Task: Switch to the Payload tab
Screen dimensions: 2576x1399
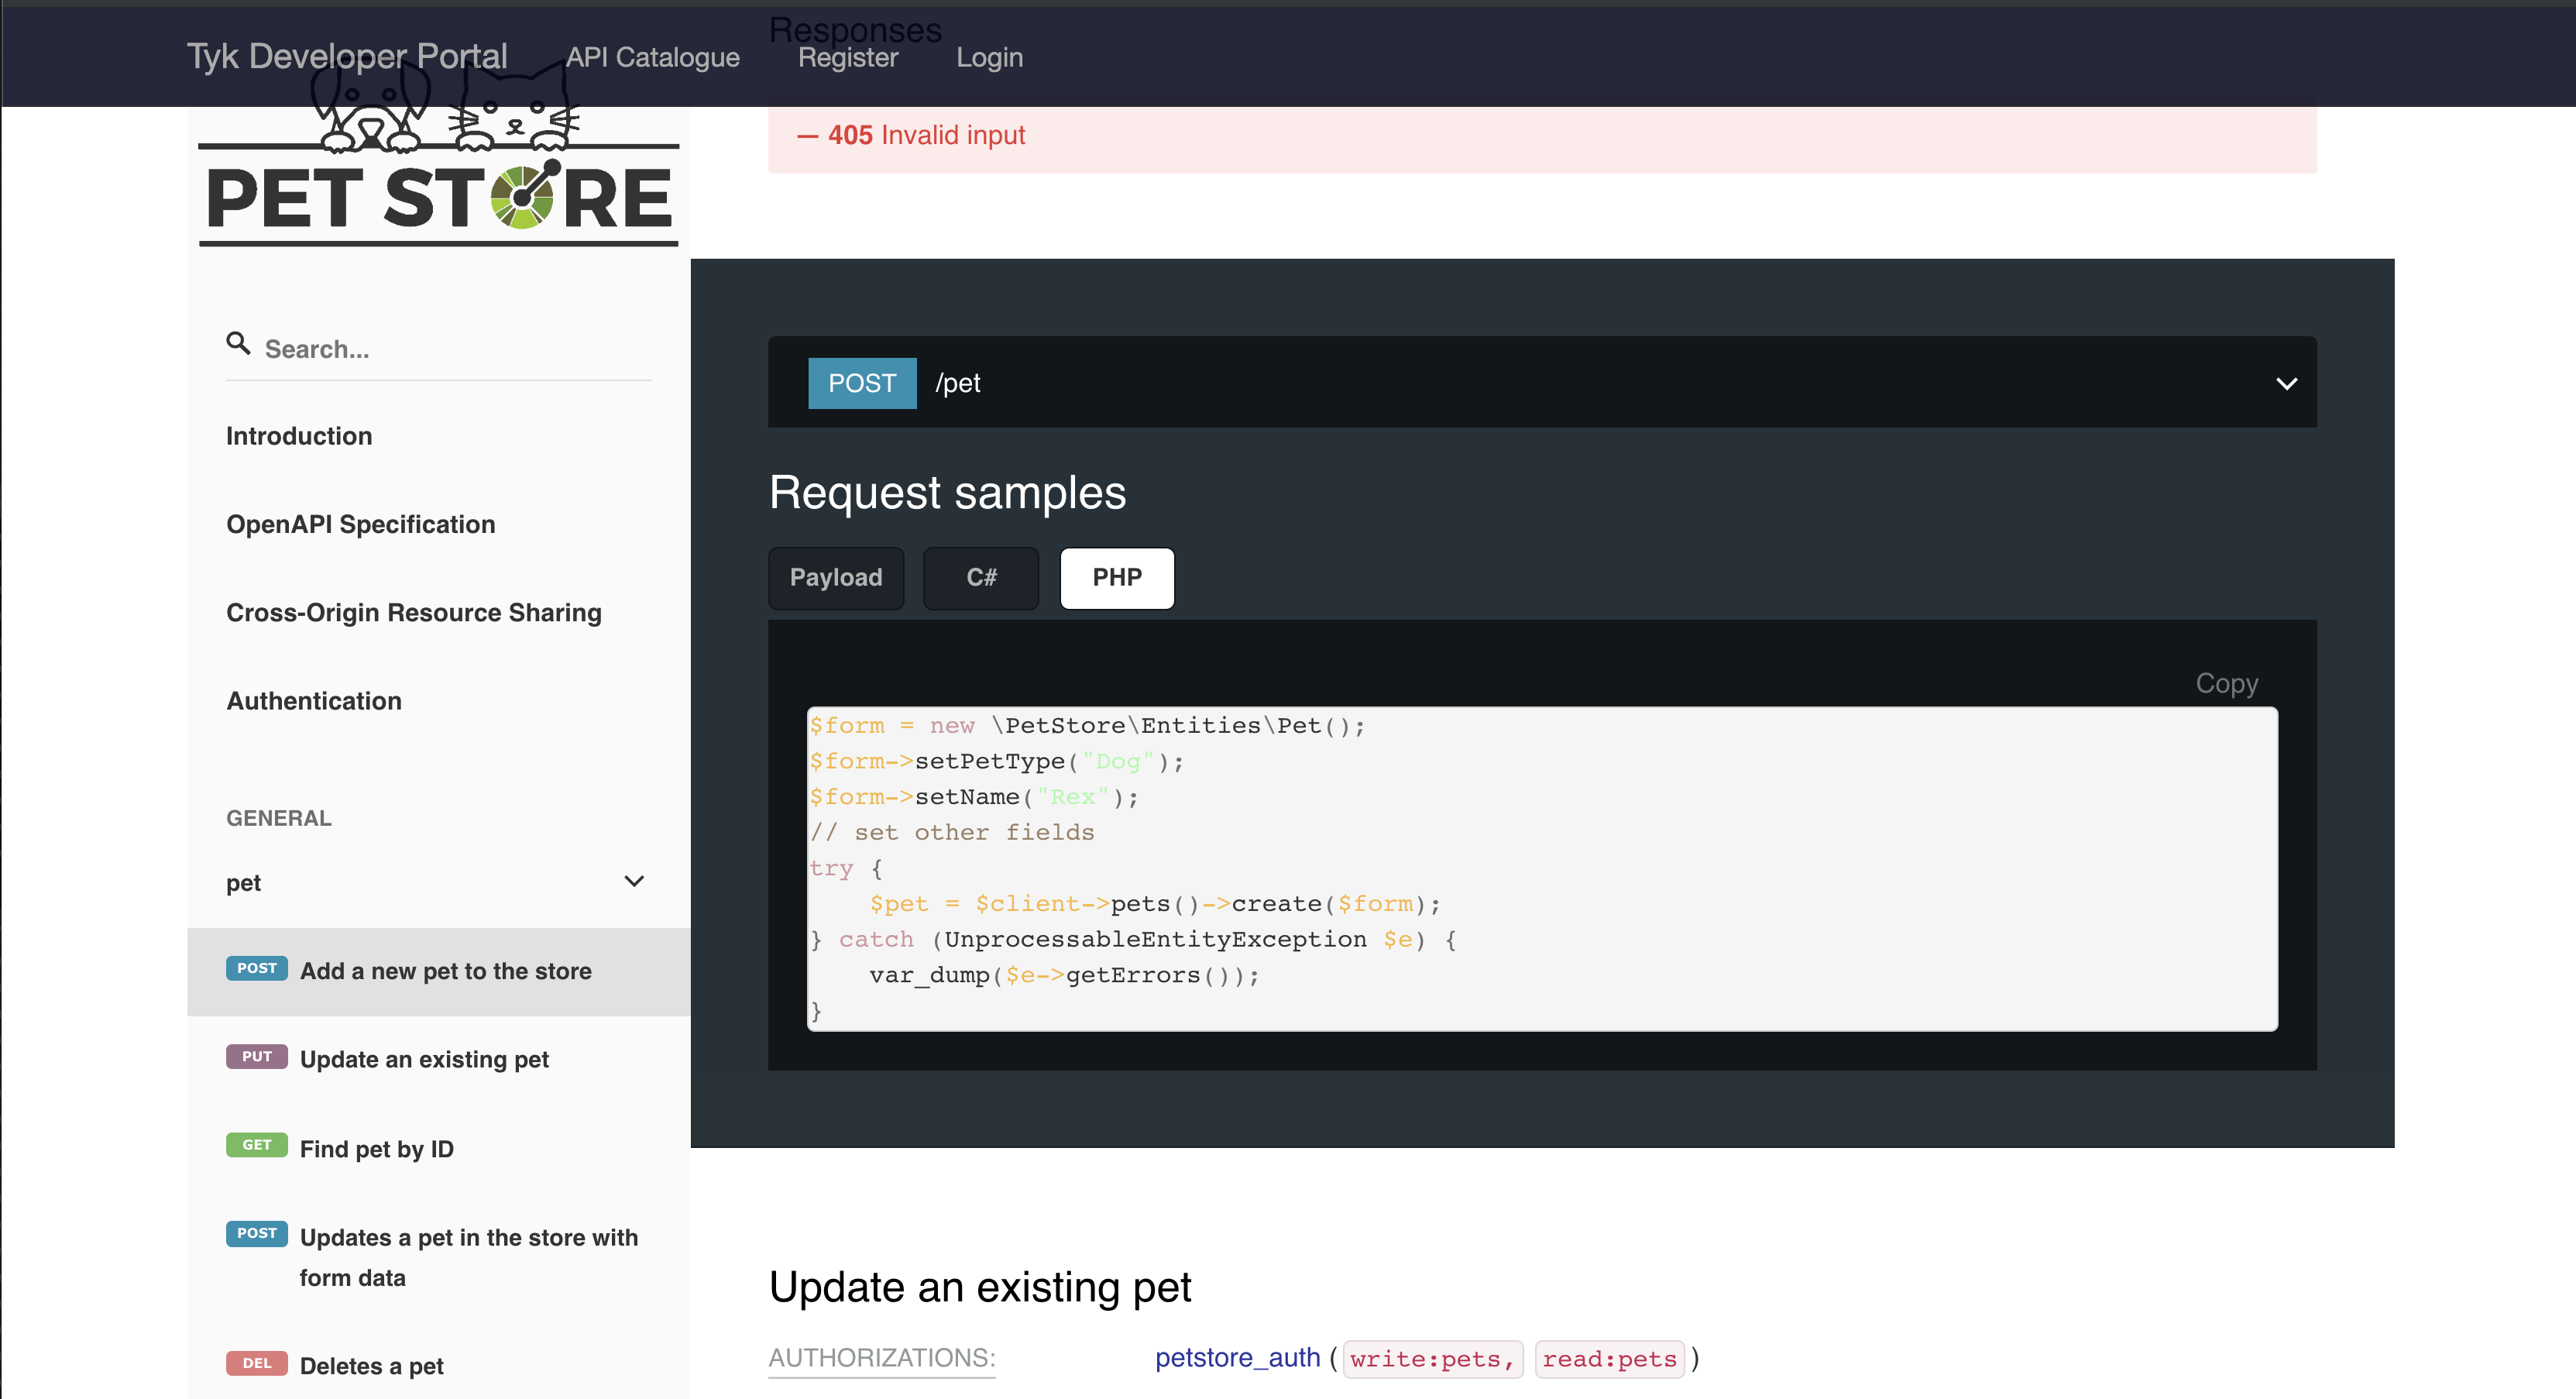Action: [836, 578]
